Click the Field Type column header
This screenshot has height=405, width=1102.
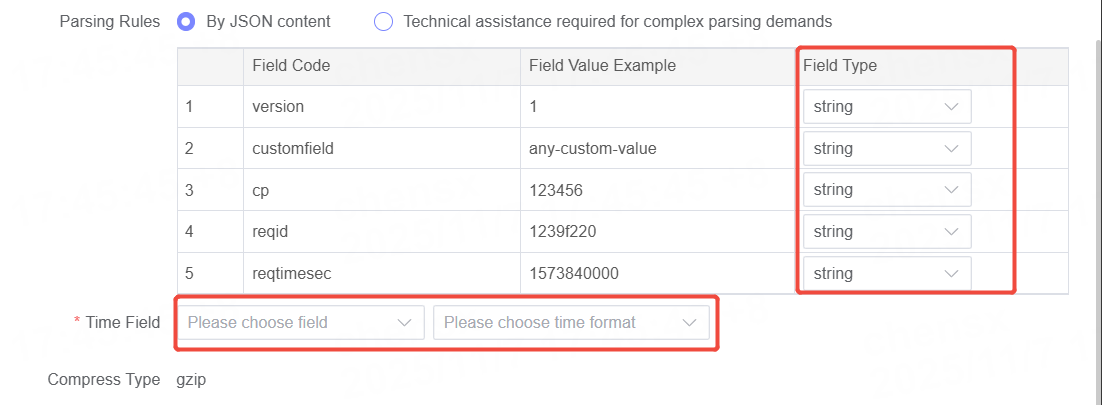click(x=840, y=65)
